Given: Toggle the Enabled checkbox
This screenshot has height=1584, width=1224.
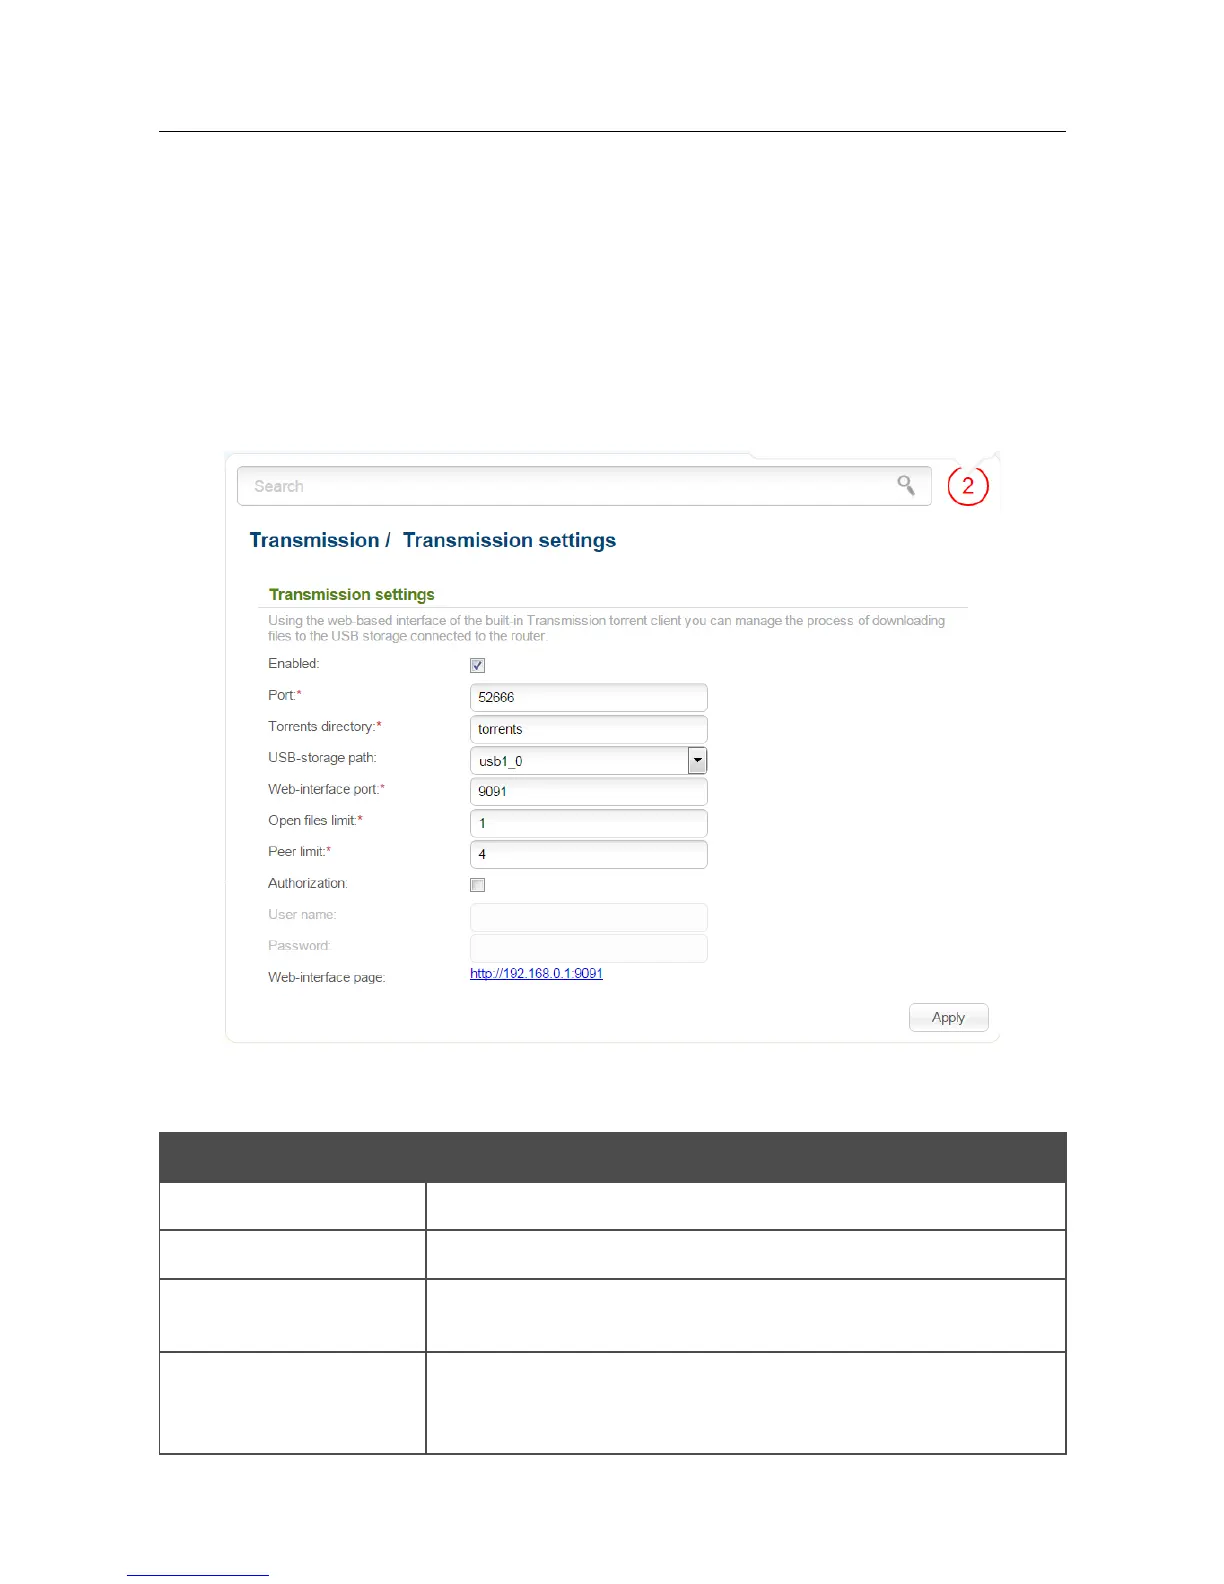Looking at the screenshot, I should [x=478, y=665].
